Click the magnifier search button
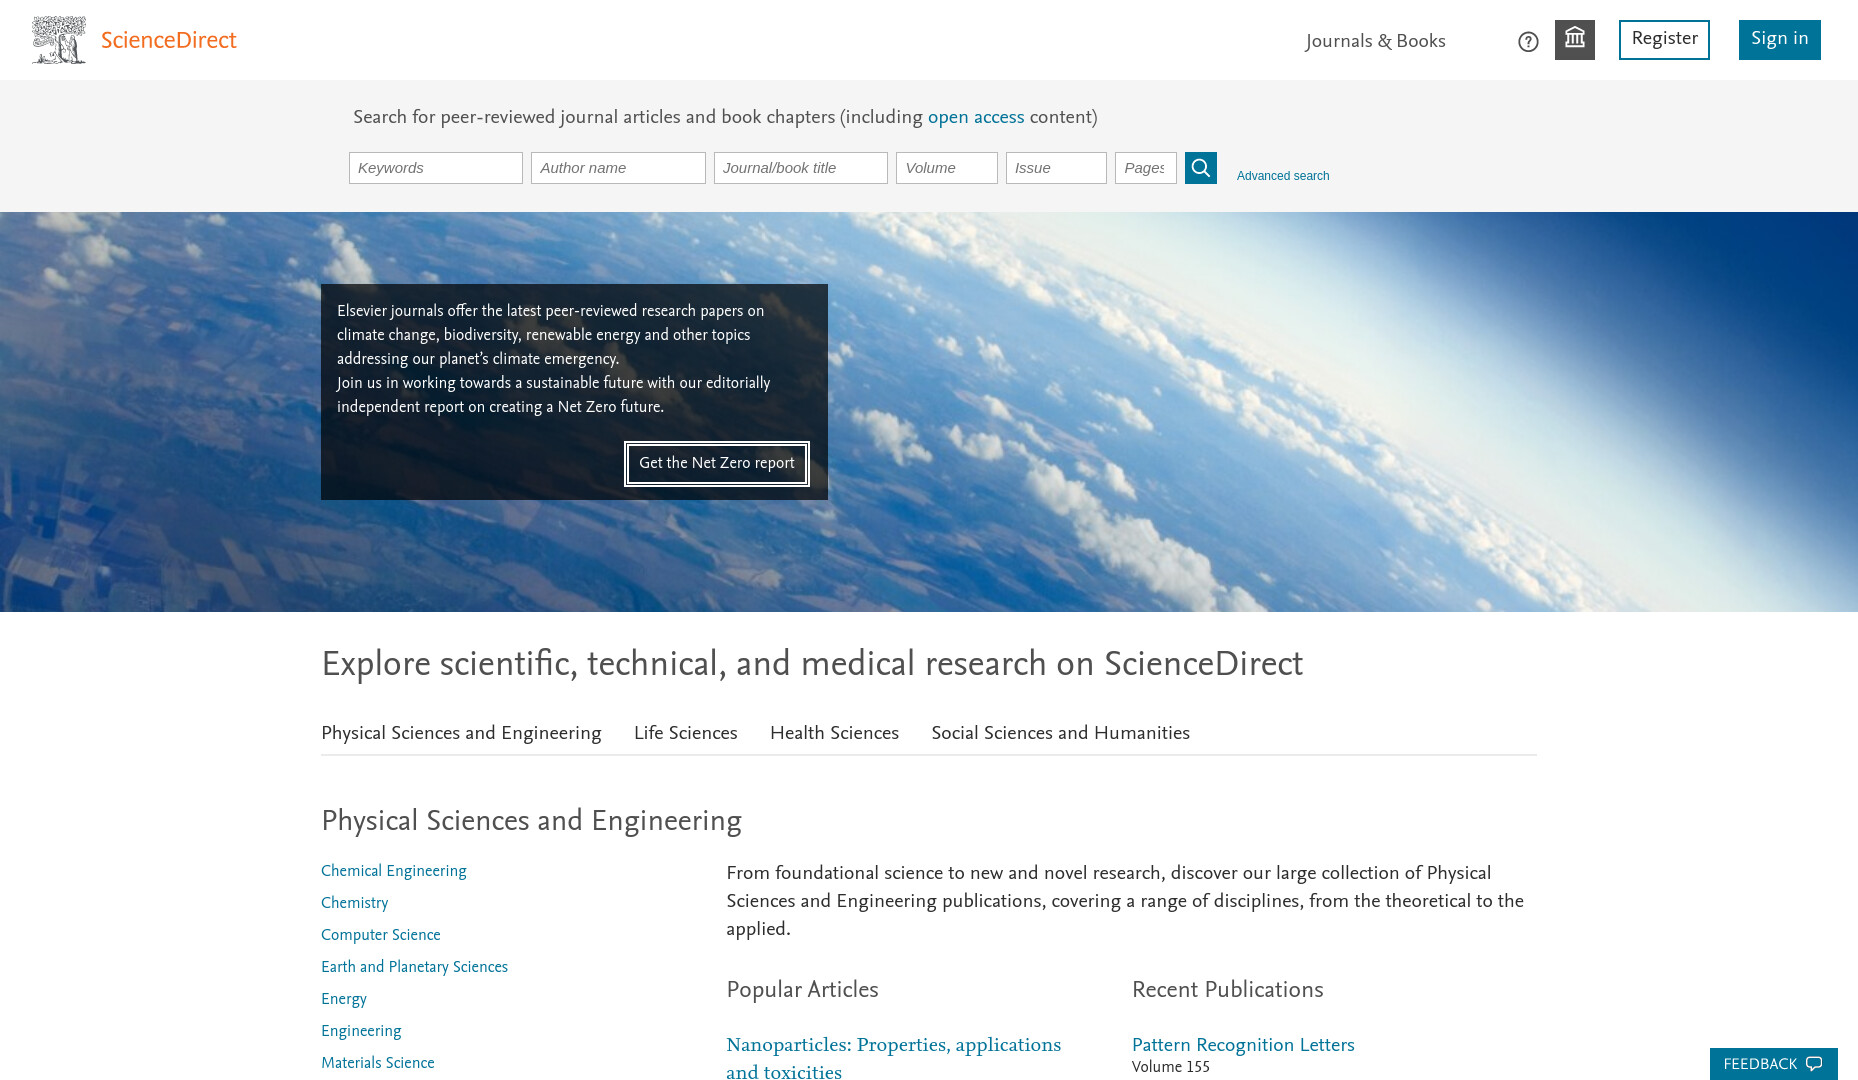 (x=1201, y=168)
